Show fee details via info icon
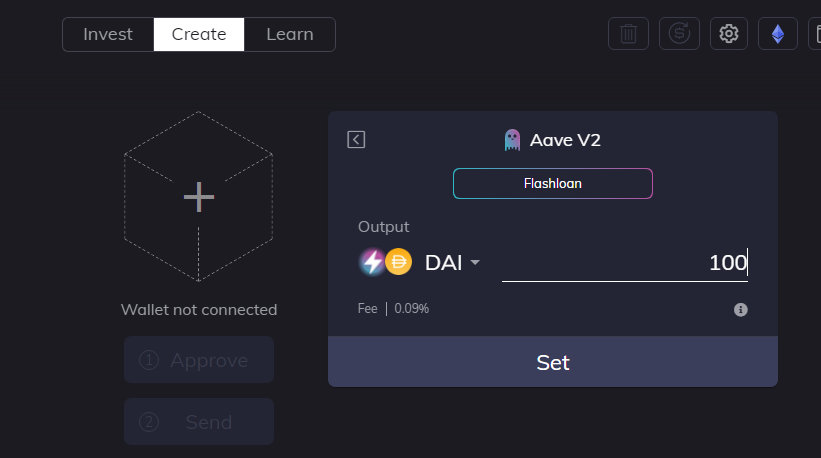821x458 pixels. pyautogui.click(x=740, y=310)
